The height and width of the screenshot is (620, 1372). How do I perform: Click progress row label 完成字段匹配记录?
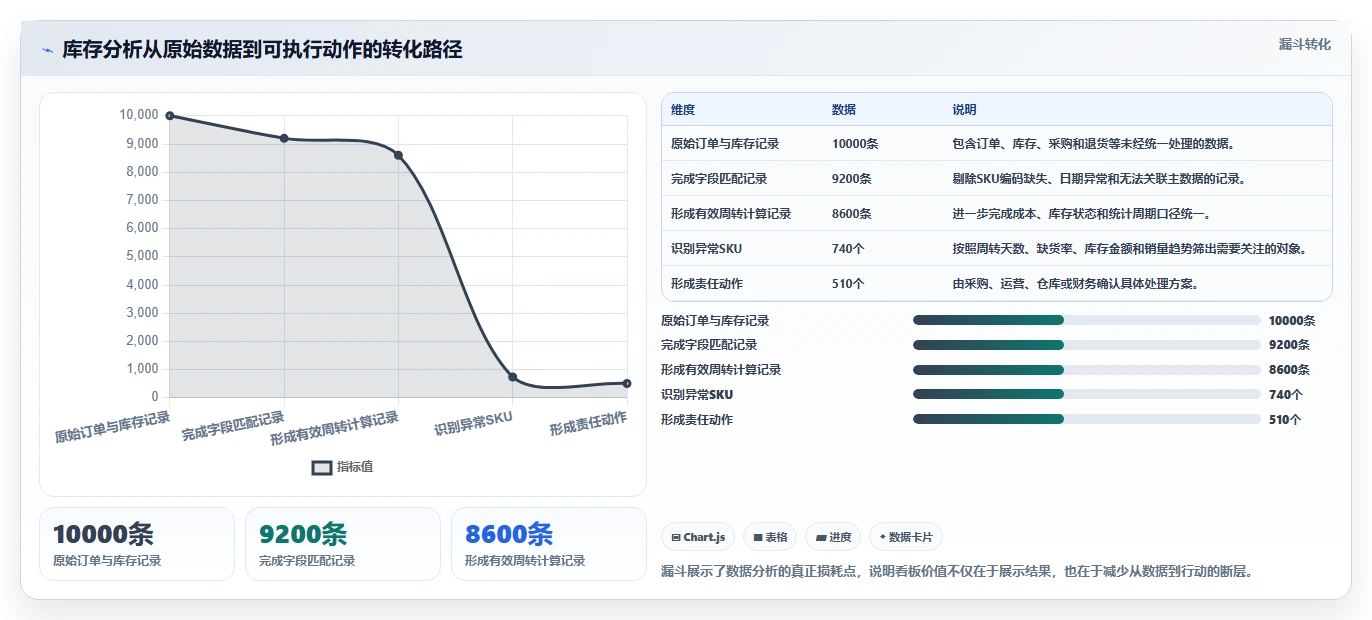tap(709, 345)
